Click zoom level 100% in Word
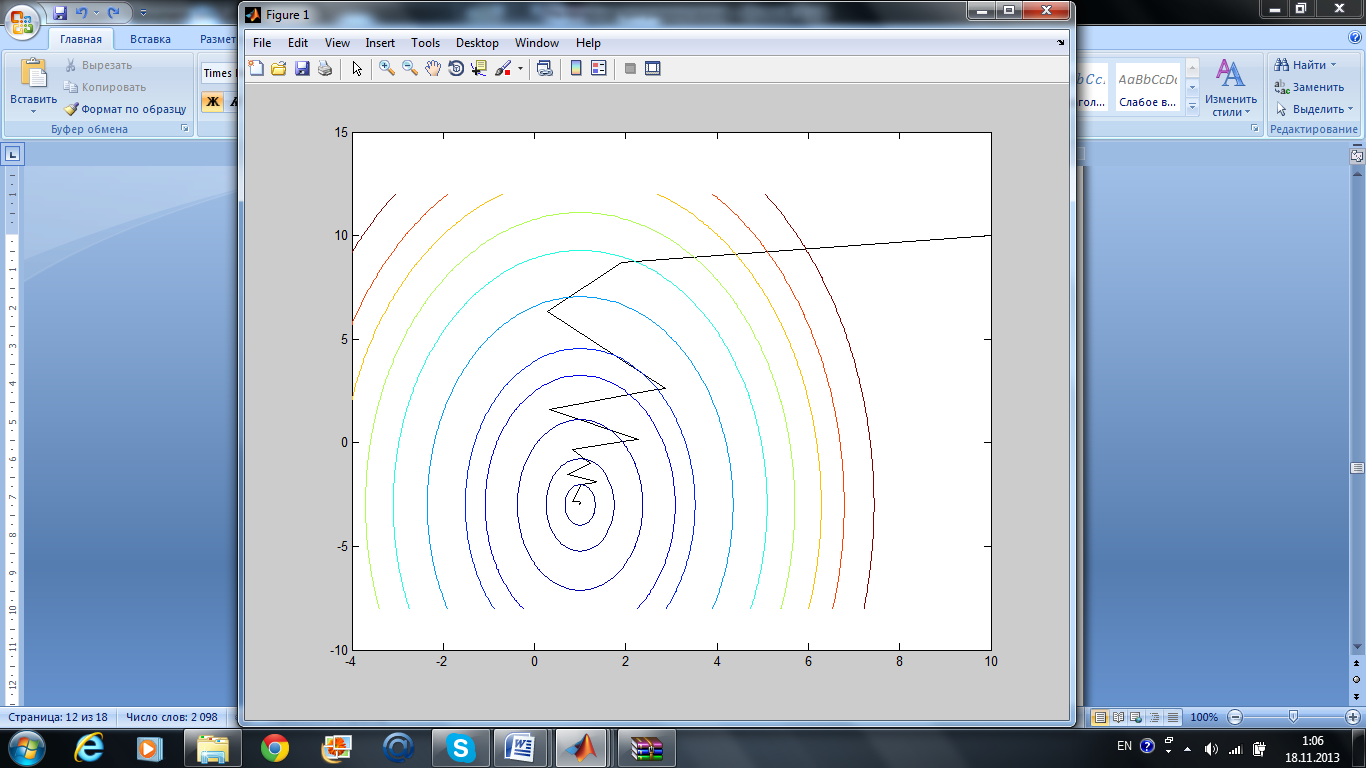Viewport: 1366px width, 768px height. point(1204,717)
